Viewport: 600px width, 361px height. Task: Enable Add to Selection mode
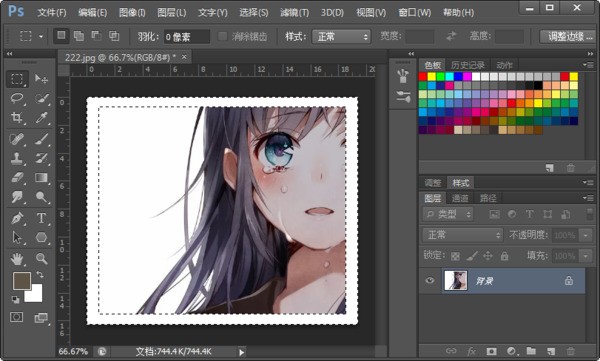tap(79, 36)
